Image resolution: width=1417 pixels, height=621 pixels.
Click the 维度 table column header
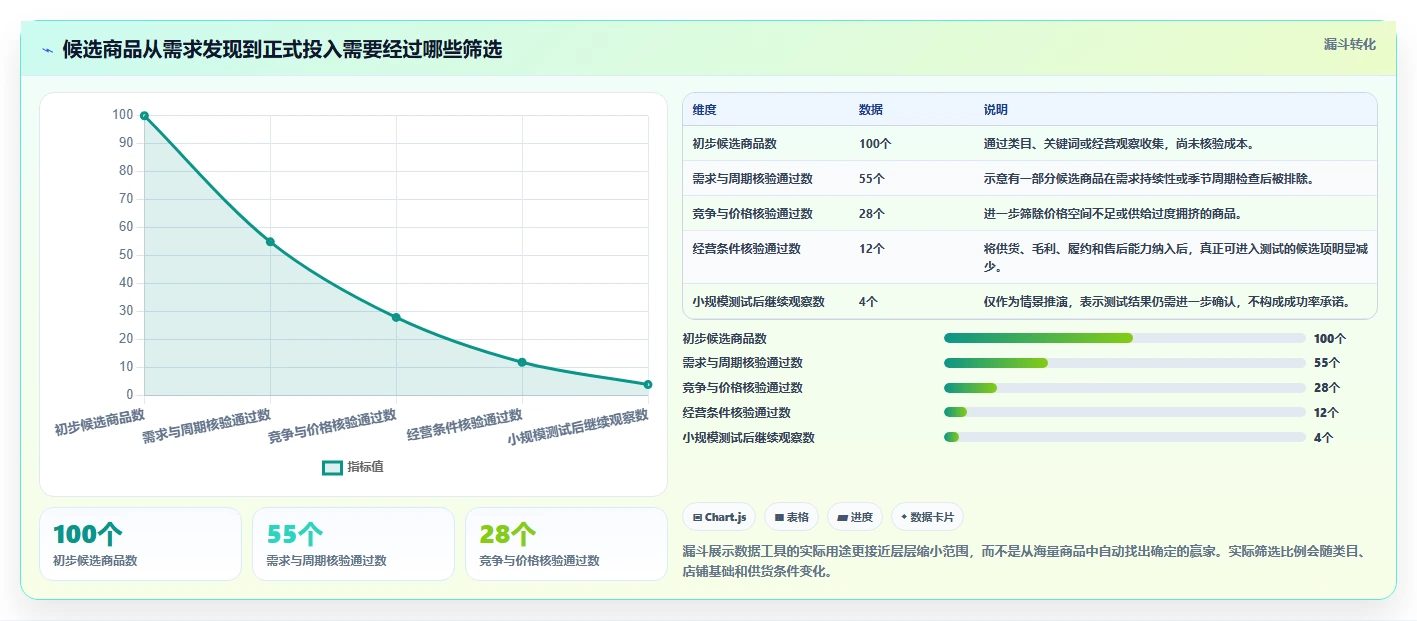(x=704, y=110)
